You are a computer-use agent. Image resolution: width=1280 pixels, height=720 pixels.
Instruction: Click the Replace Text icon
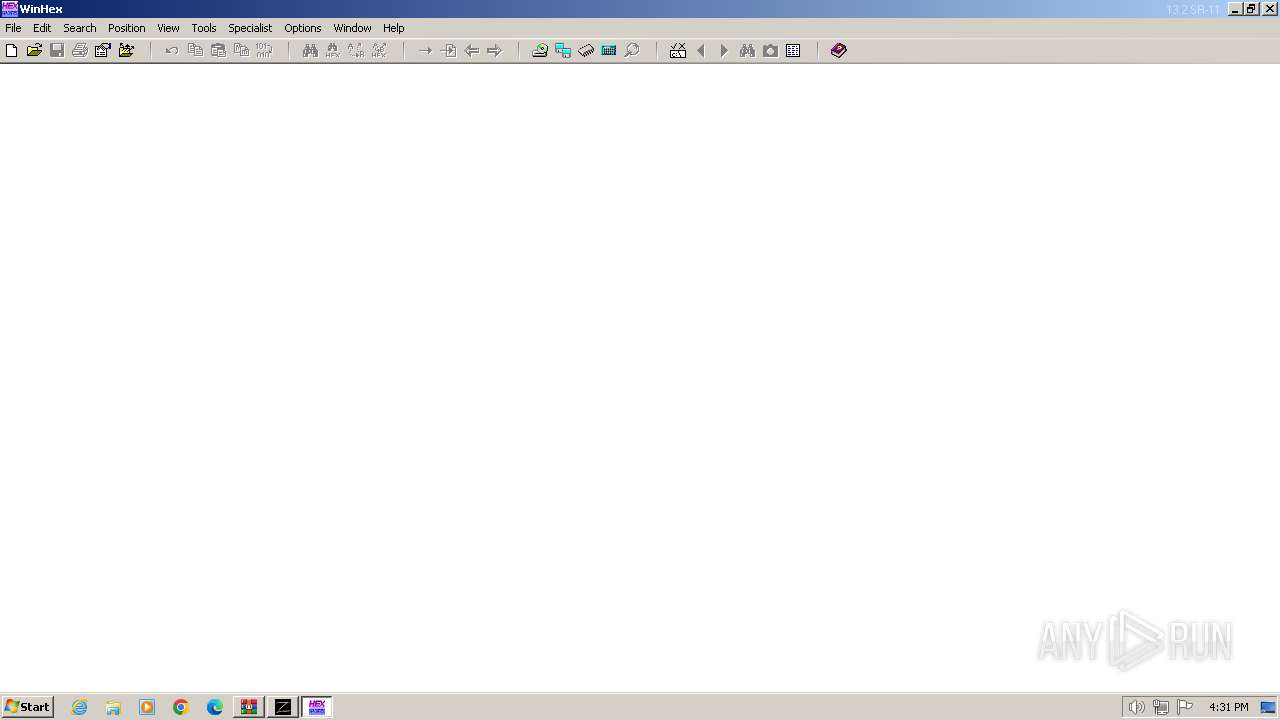[356, 50]
